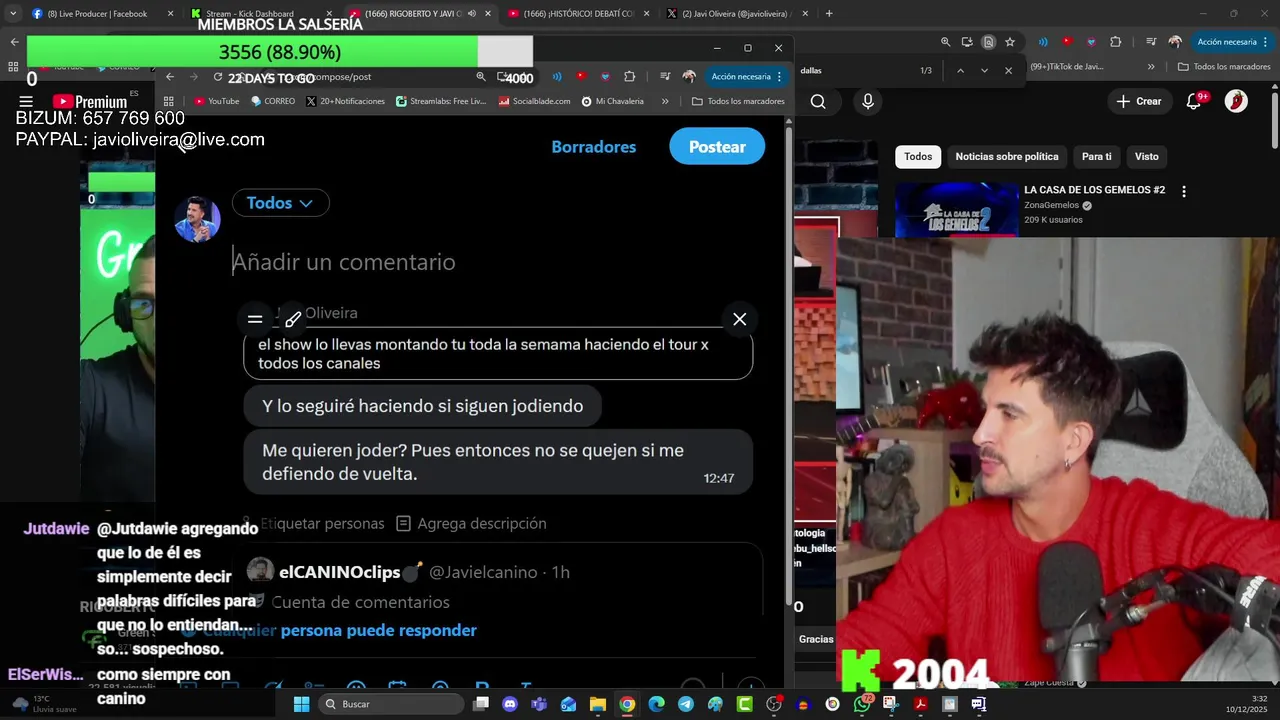Image resolution: width=1280 pixels, height=720 pixels.
Task: Click reload icon in front window toolbar
Action: (218, 77)
